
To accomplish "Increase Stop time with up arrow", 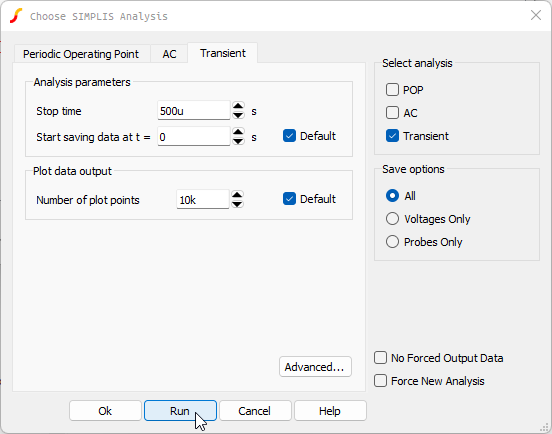I will pos(238,106).
